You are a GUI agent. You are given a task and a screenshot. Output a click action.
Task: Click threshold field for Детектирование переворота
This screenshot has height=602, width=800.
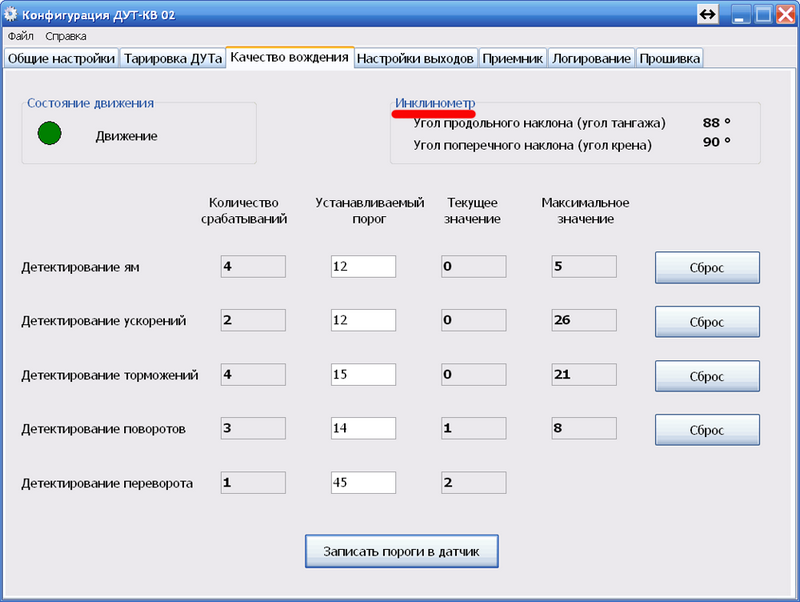[x=363, y=483]
